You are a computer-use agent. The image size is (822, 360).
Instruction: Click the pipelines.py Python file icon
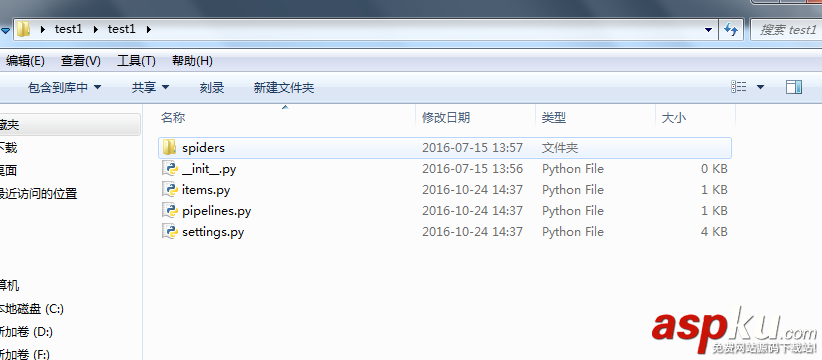[169, 211]
